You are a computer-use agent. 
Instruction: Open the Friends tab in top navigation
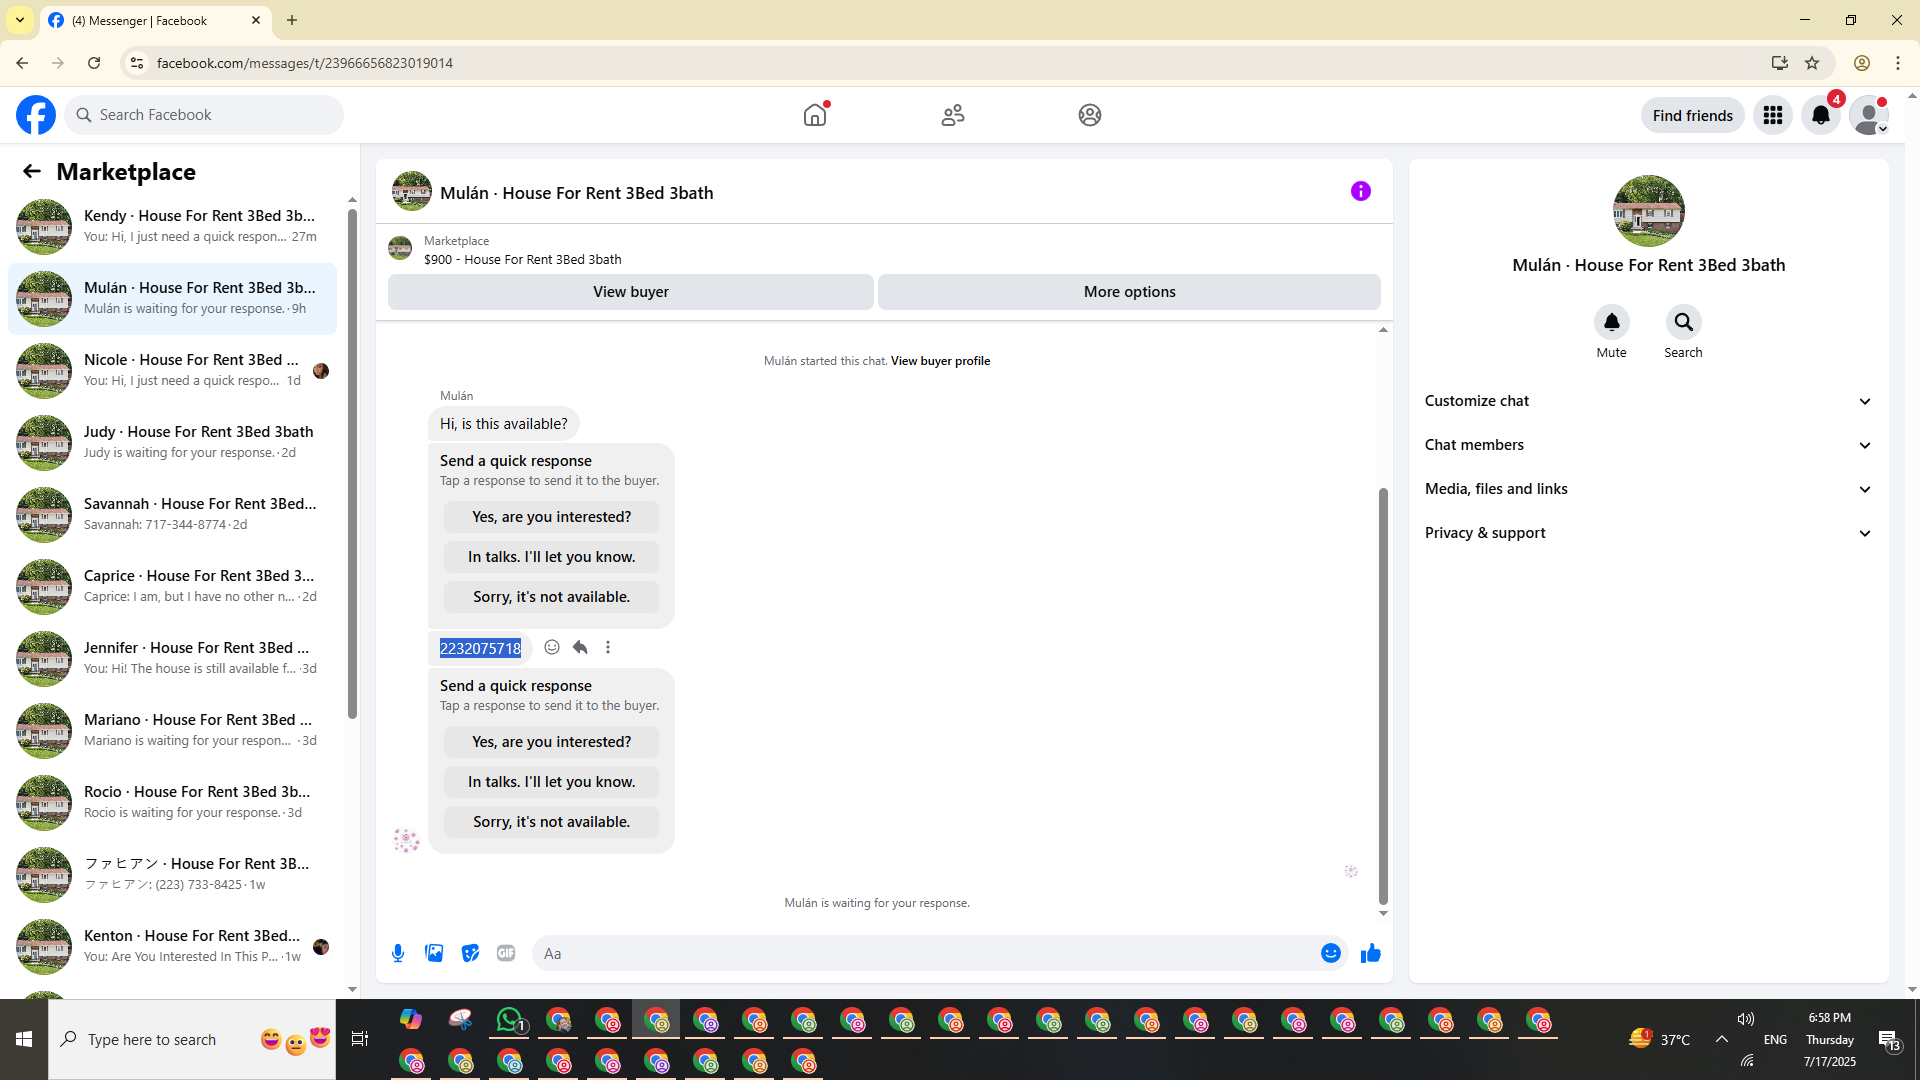952,115
